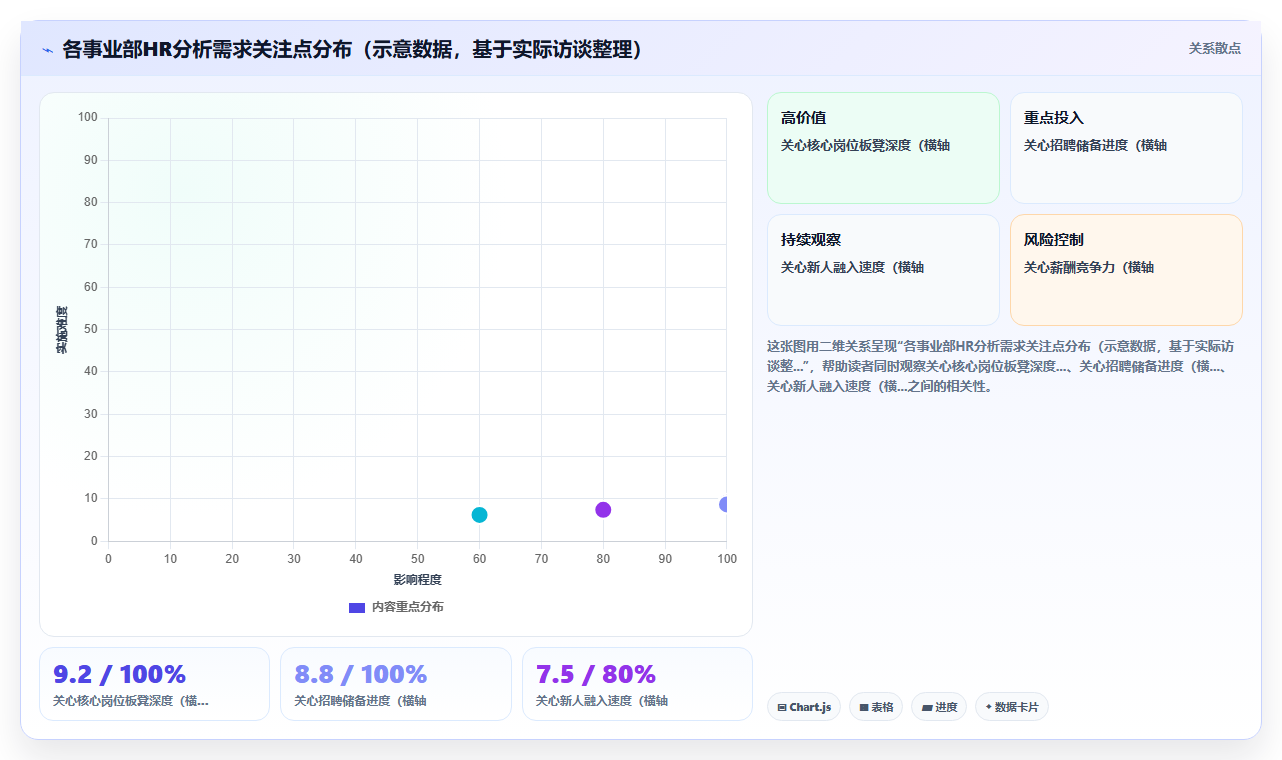Open the 高价值 quadrant card
This screenshot has height=760, width=1282.
tap(883, 148)
